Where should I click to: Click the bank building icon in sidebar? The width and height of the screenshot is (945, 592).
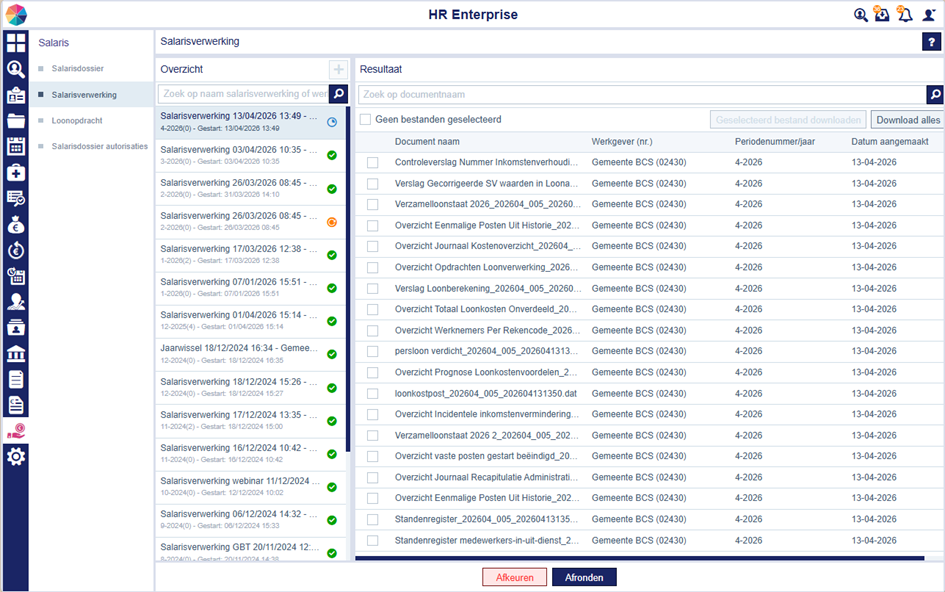(16, 353)
